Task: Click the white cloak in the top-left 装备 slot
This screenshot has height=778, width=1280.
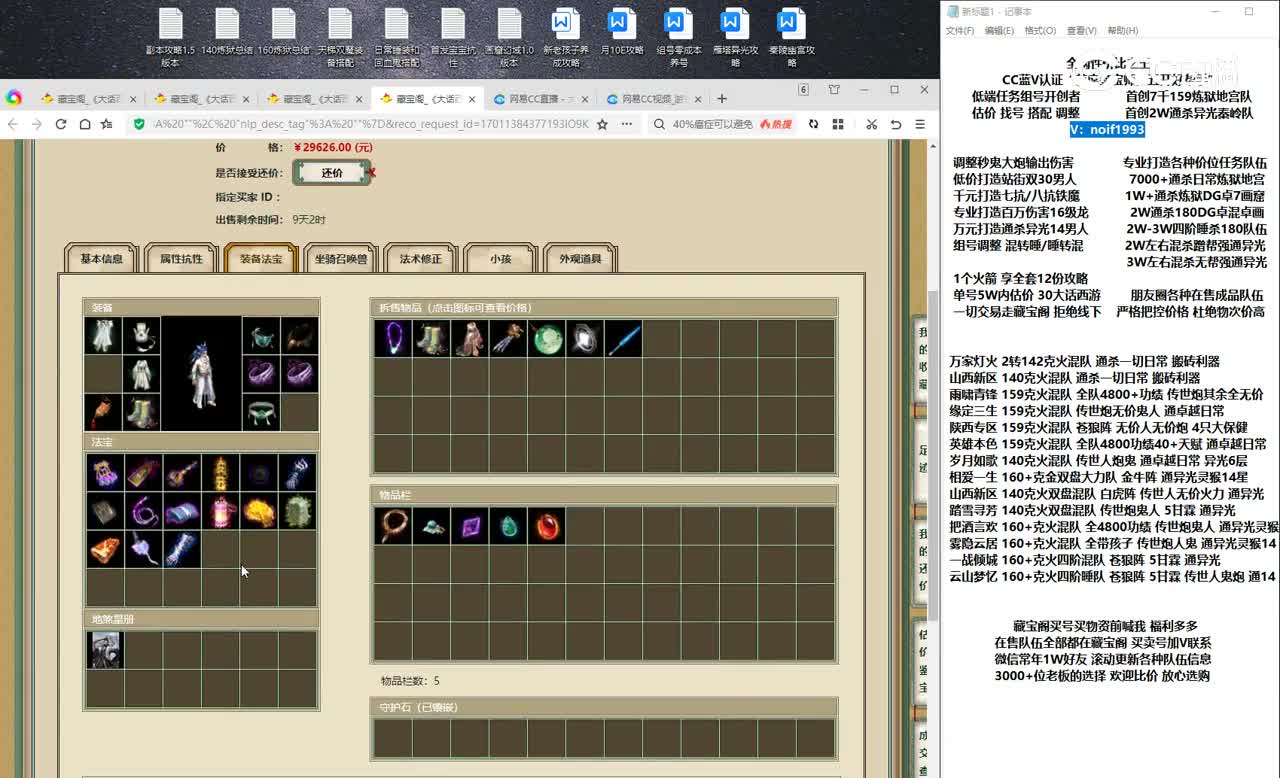Action: pyautogui.click(x=103, y=336)
